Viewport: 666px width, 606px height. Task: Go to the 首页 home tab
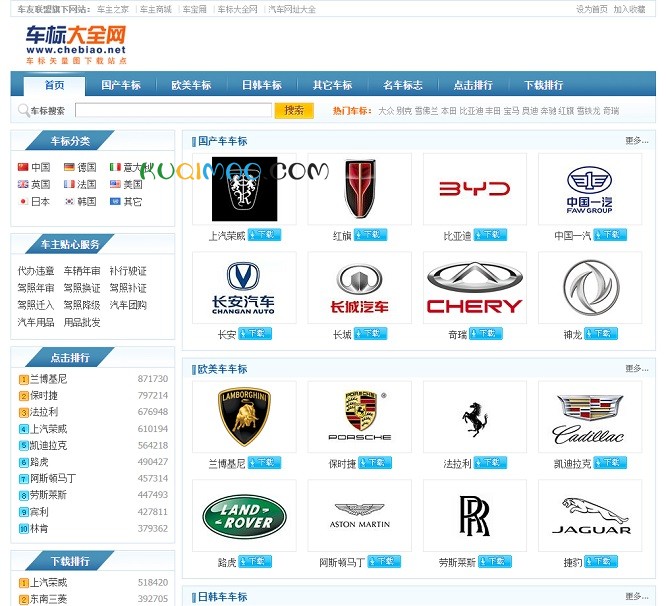click(54, 86)
